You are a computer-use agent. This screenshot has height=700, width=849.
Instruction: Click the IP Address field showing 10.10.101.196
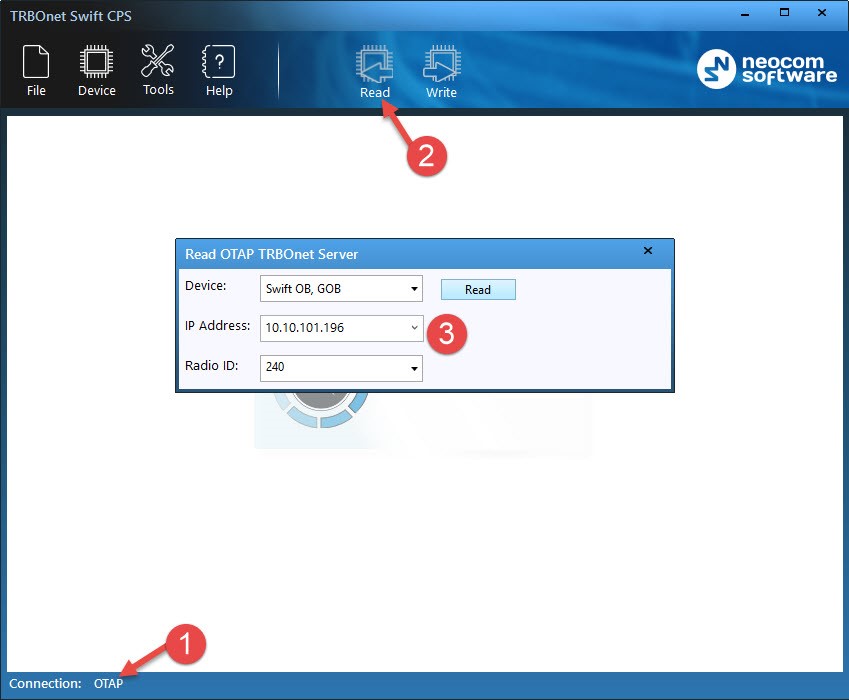(x=341, y=328)
